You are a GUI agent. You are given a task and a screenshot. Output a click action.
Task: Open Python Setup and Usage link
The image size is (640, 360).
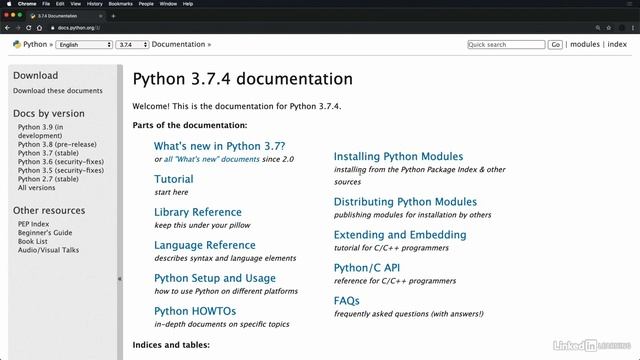(x=215, y=278)
